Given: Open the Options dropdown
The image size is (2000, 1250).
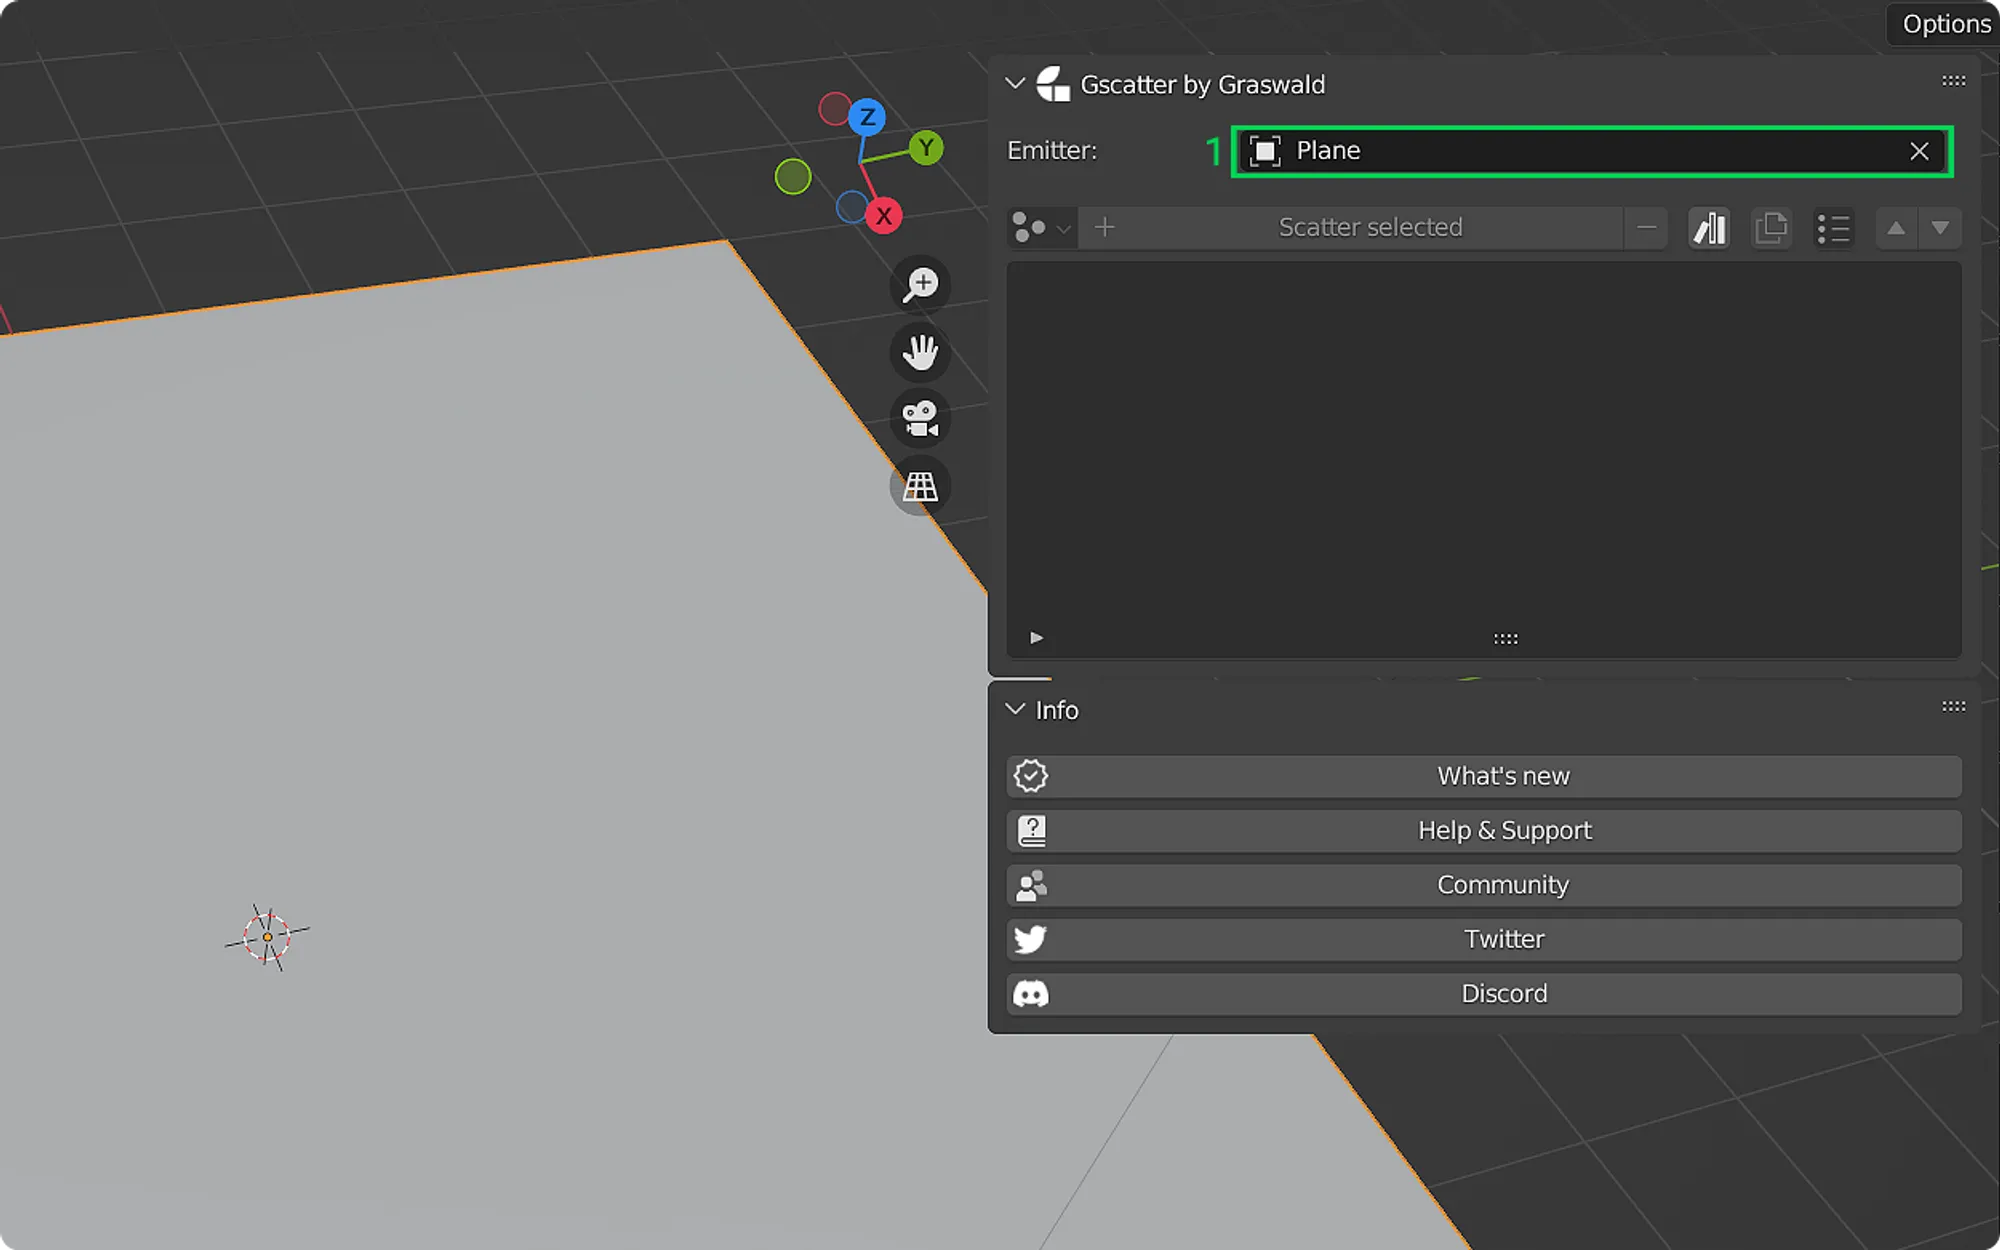Looking at the screenshot, I should (x=1945, y=23).
